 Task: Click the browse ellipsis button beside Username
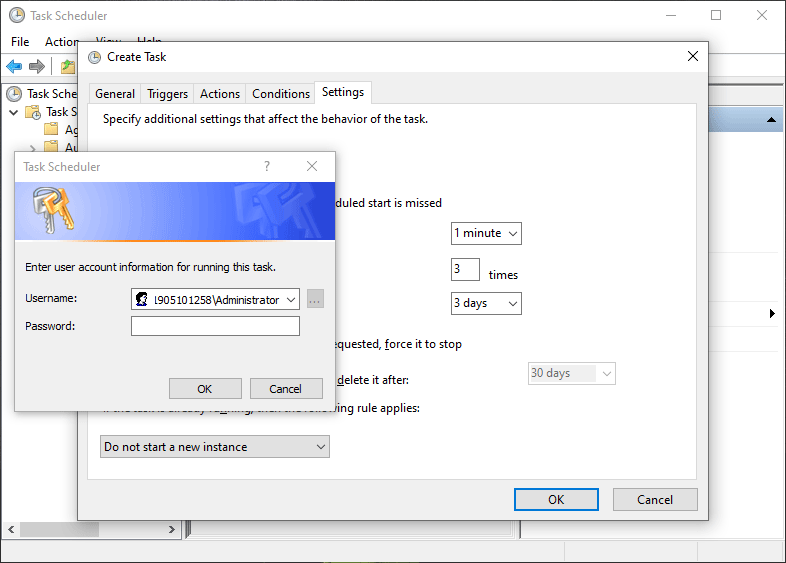click(x=315, y=299)
